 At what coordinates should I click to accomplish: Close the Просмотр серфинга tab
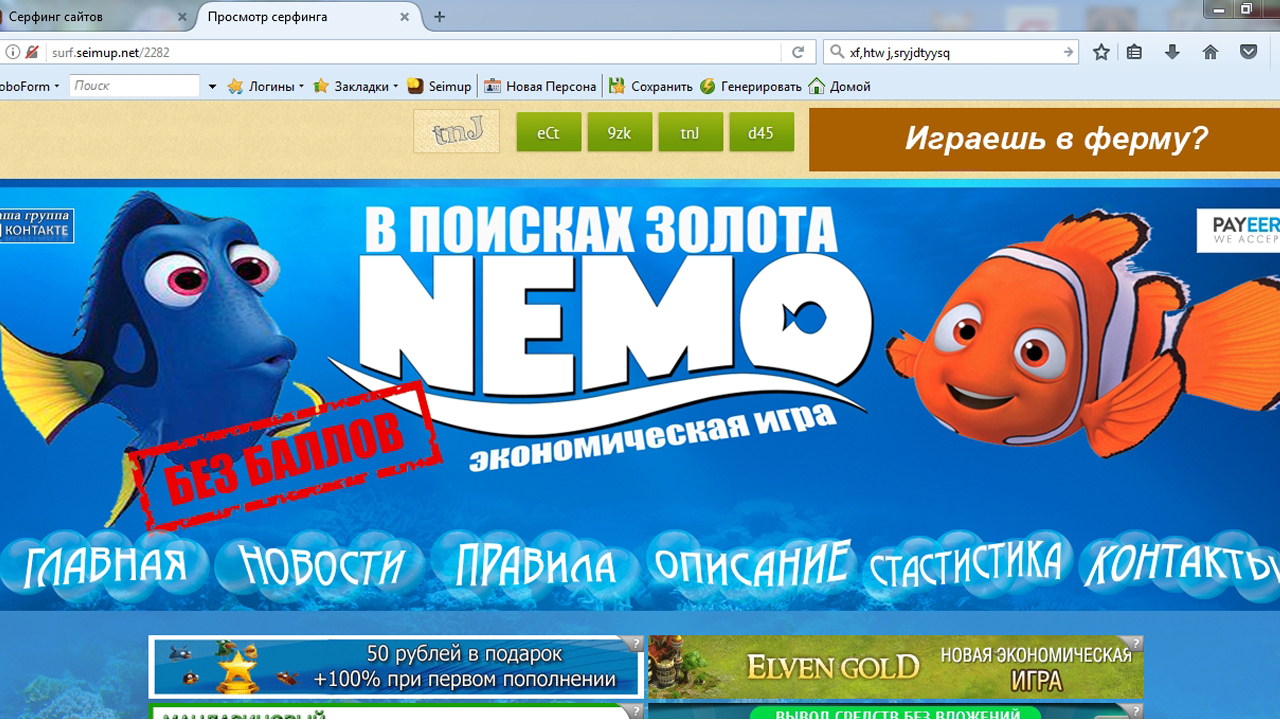(405, 17)
